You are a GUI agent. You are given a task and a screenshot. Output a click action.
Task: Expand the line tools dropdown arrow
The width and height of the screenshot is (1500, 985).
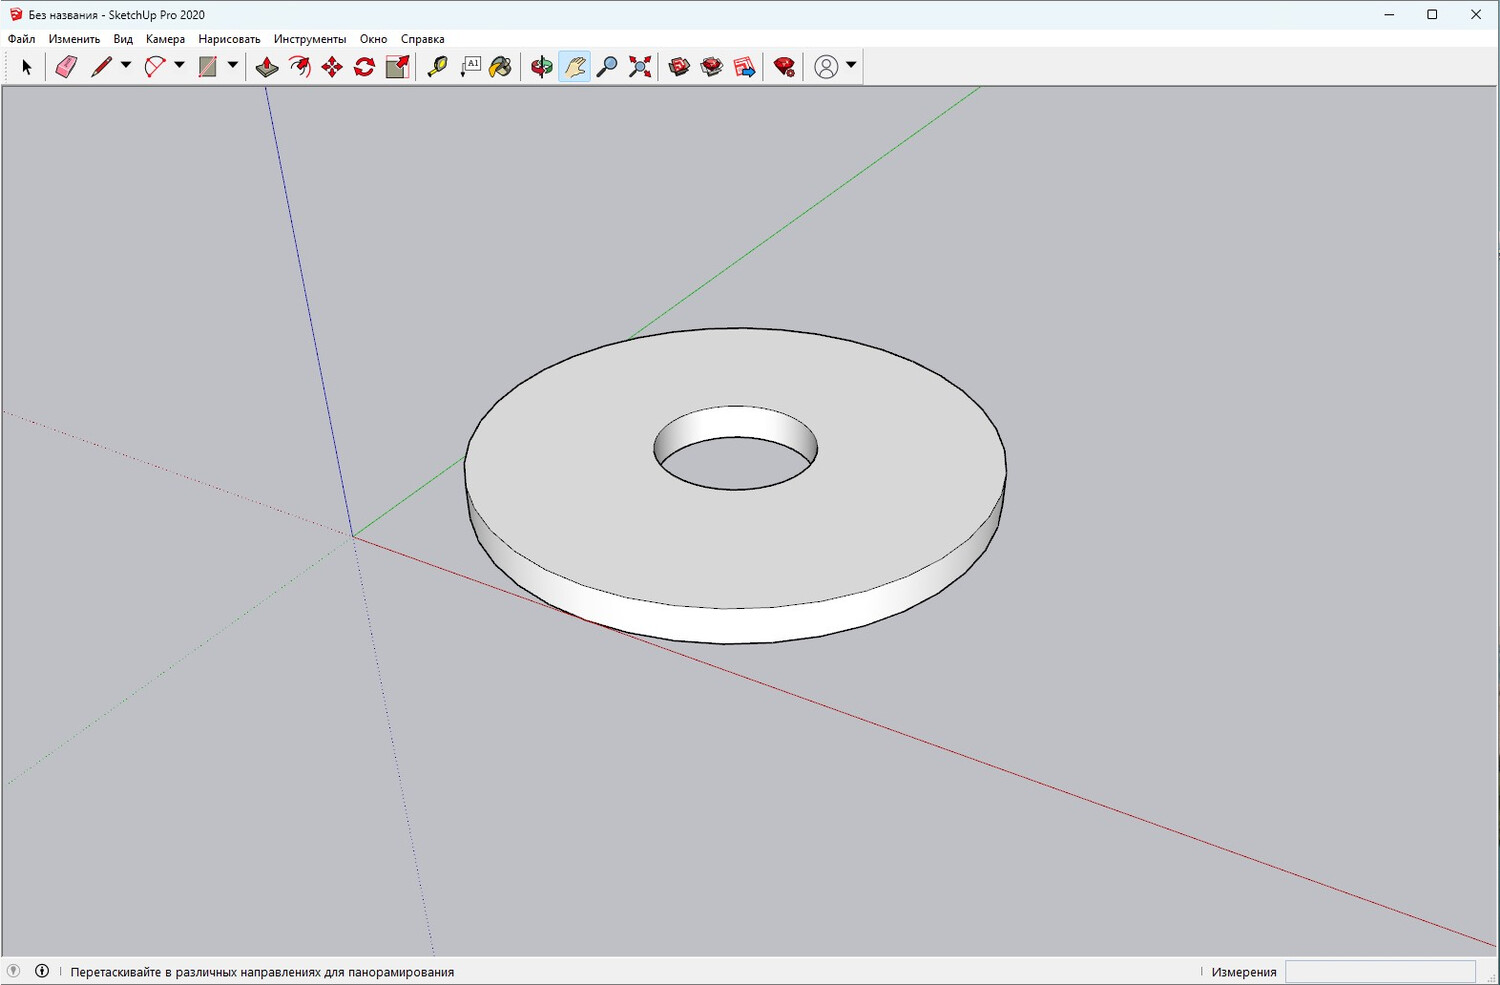126,66
